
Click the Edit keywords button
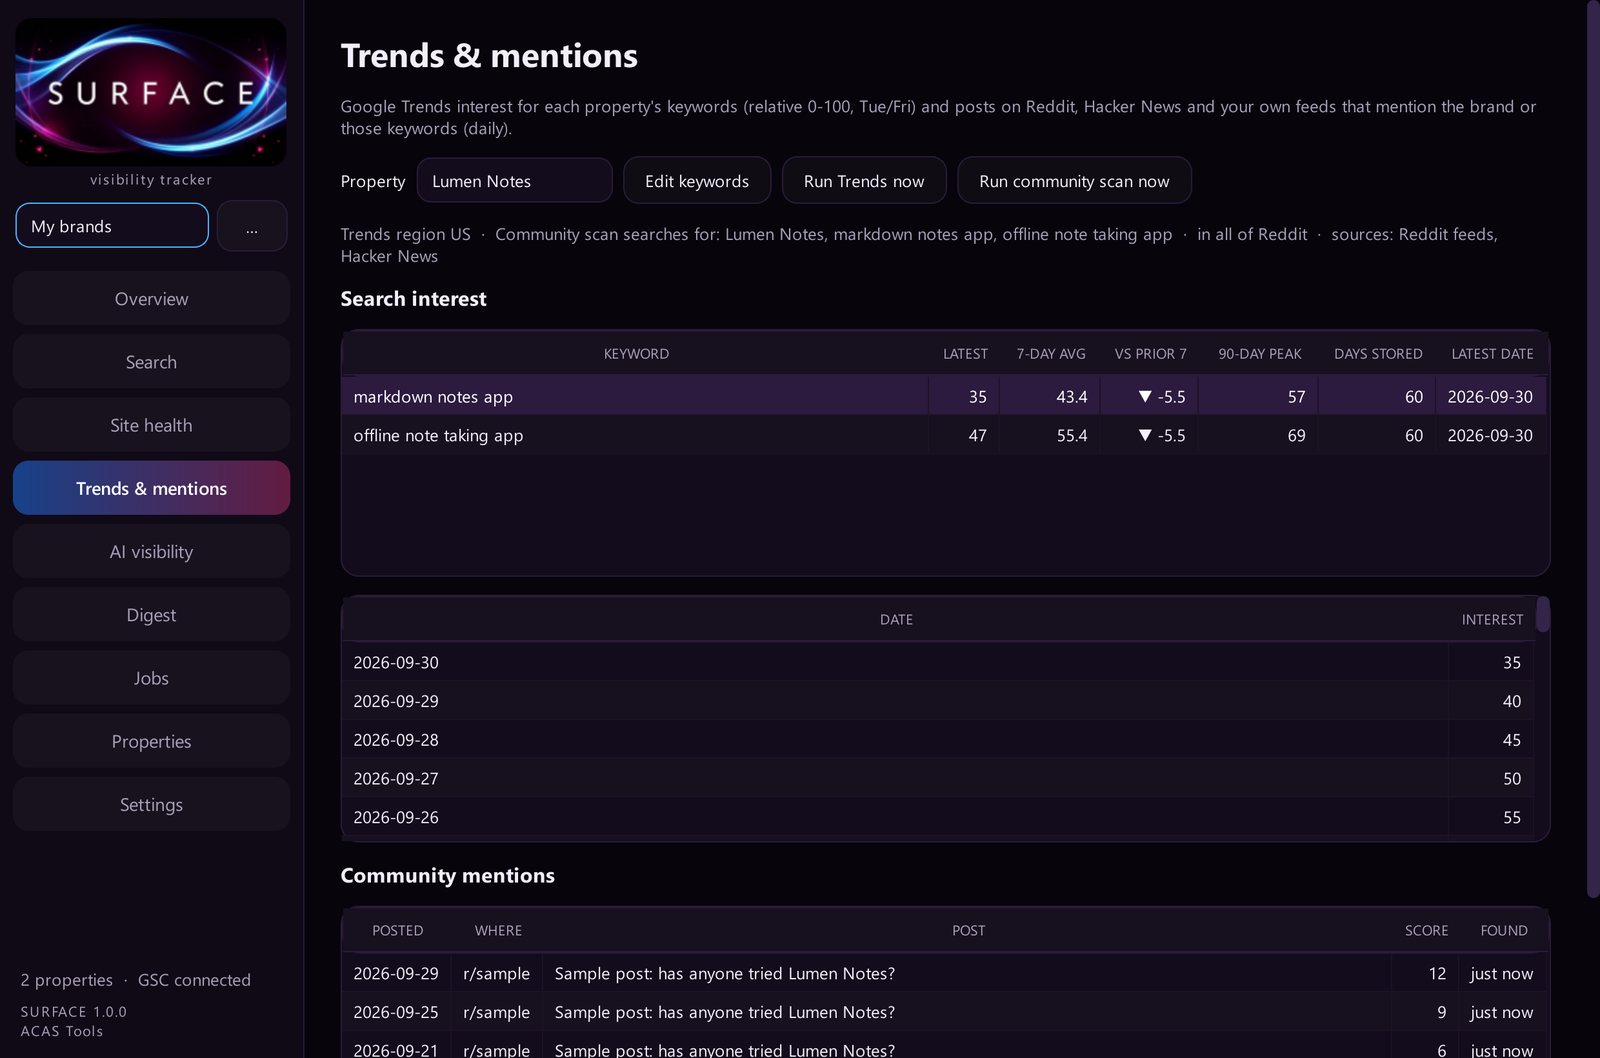pyautogui.click(x=697, y=181)
